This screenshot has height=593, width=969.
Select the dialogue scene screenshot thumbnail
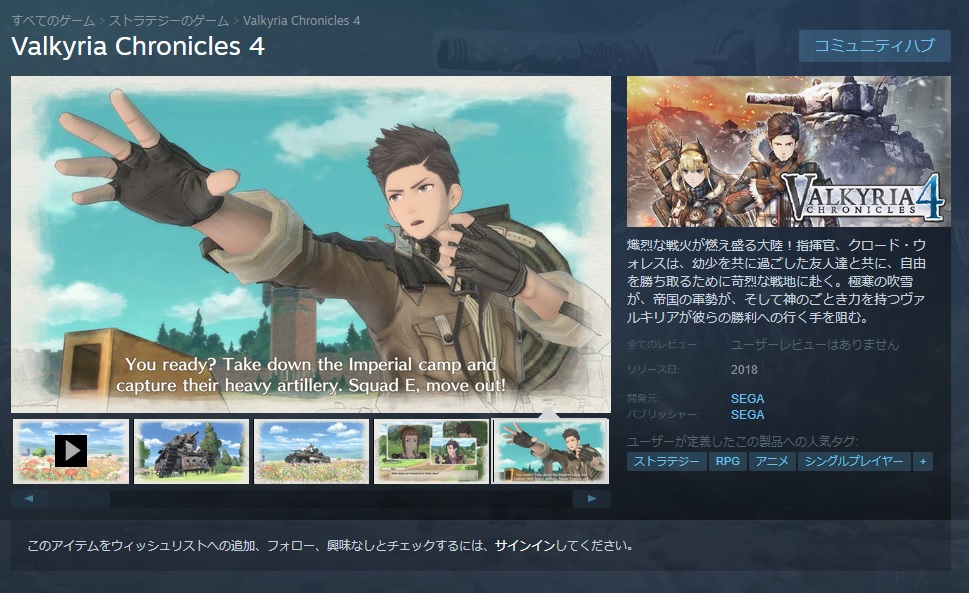click(x=431, y=451)
